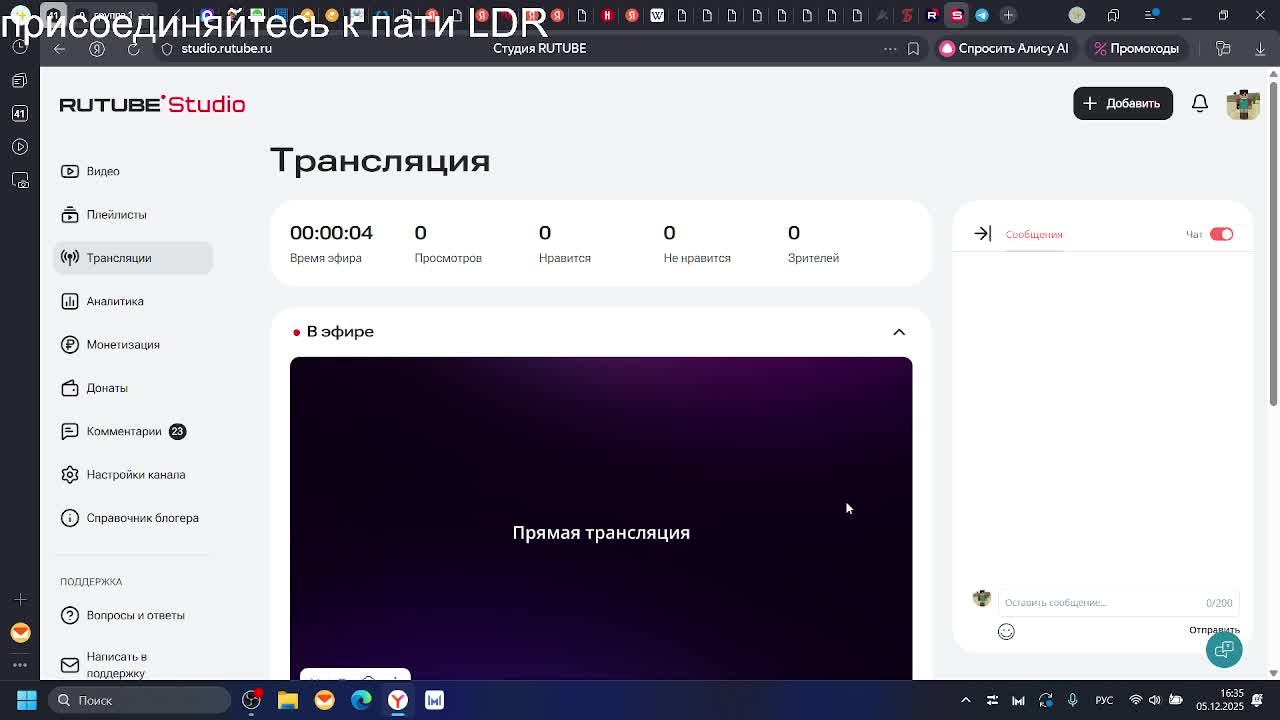Open browser page options three dots

click(890, 48)
